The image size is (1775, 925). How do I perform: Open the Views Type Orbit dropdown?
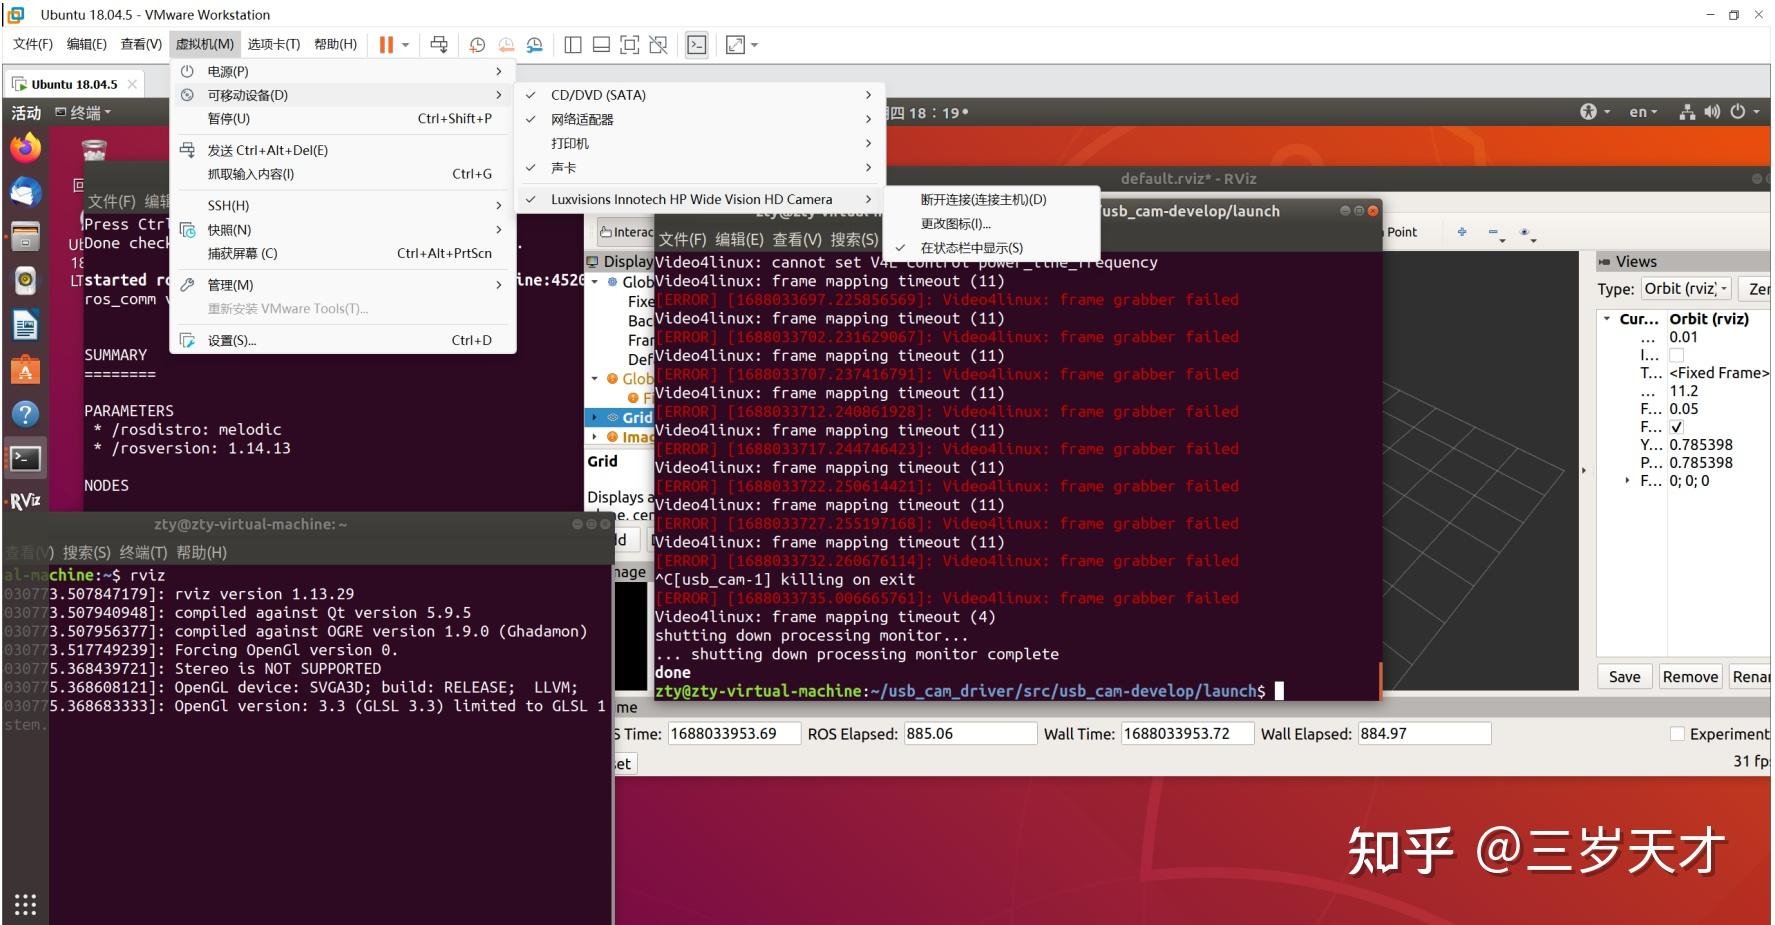click(x=1686, y=289)
